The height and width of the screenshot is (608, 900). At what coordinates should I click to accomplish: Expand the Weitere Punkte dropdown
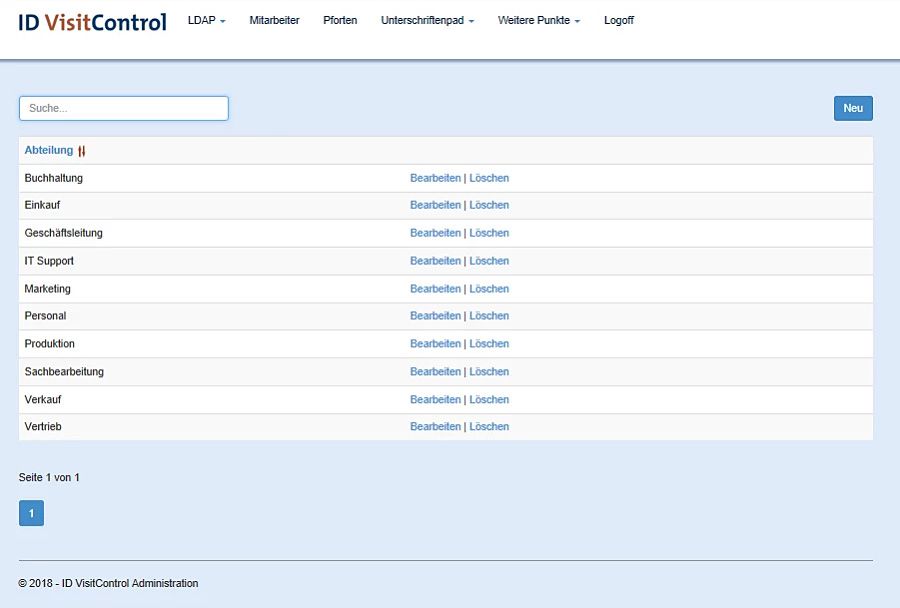pos(538,20)
